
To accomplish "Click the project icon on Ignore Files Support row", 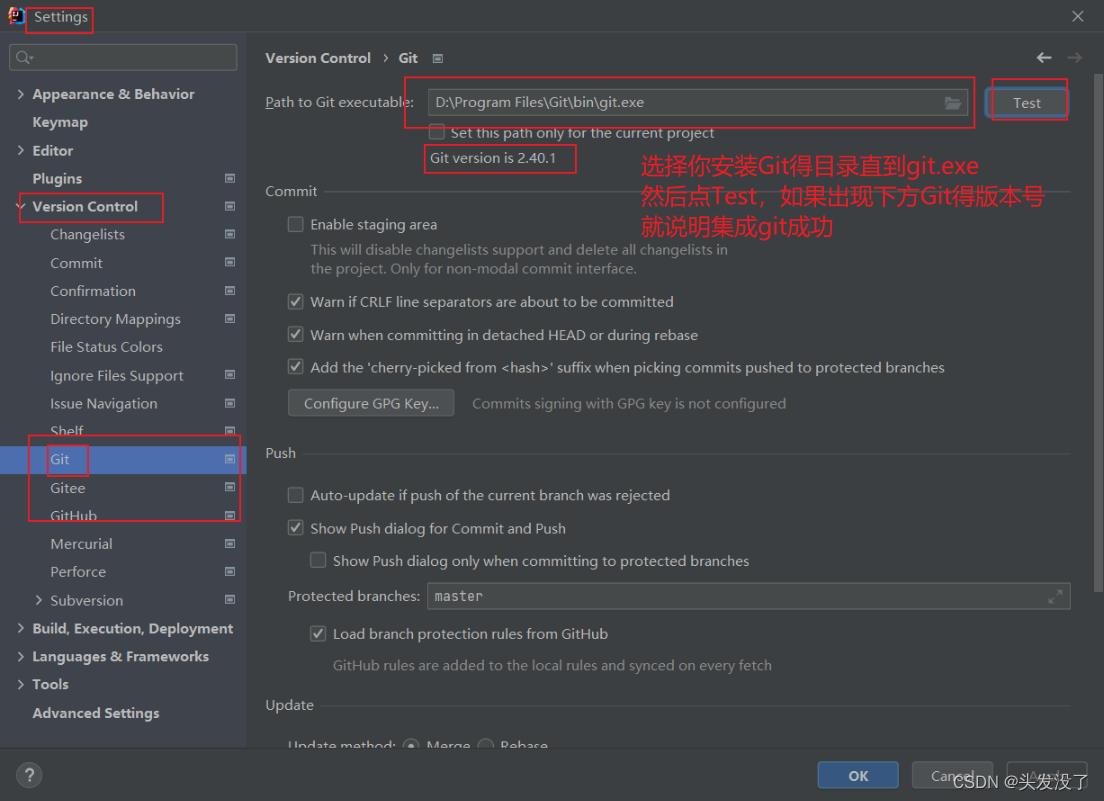I will [230, 375].
